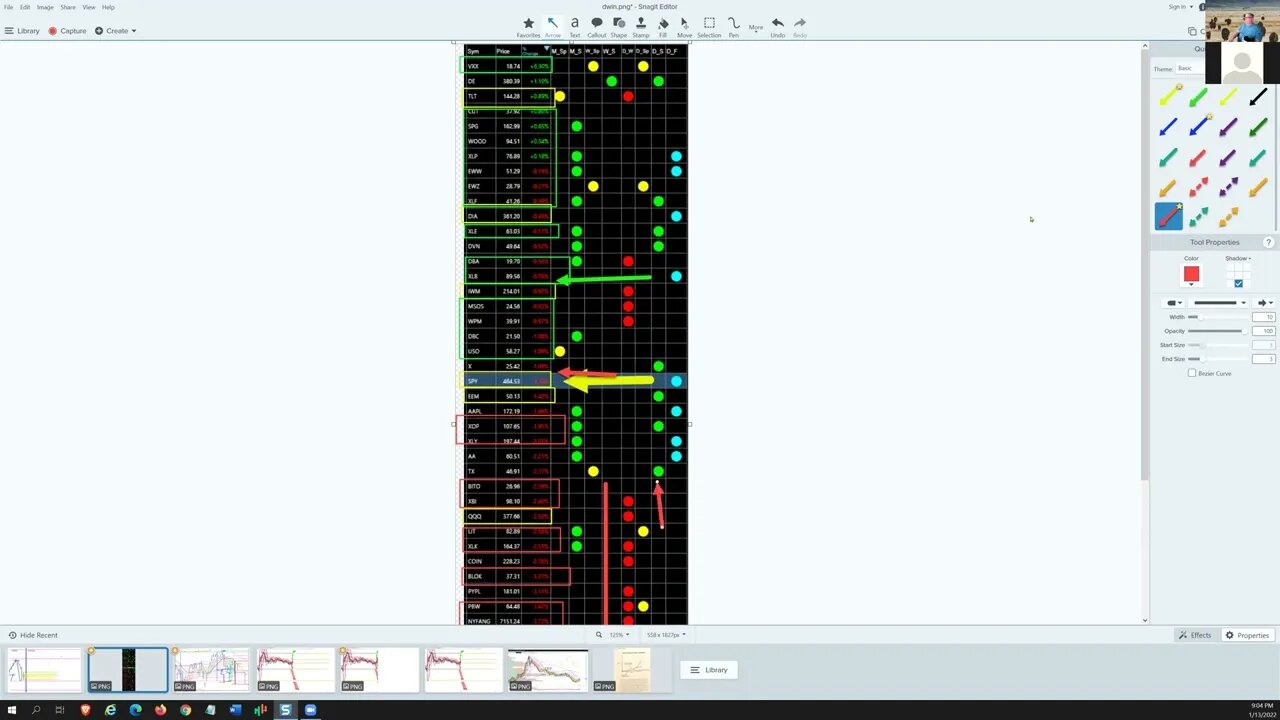Viewport: 1280px width, 720px height.
Task: Click the Redo button
Action: pyautogui.click(x=800, y=27)
